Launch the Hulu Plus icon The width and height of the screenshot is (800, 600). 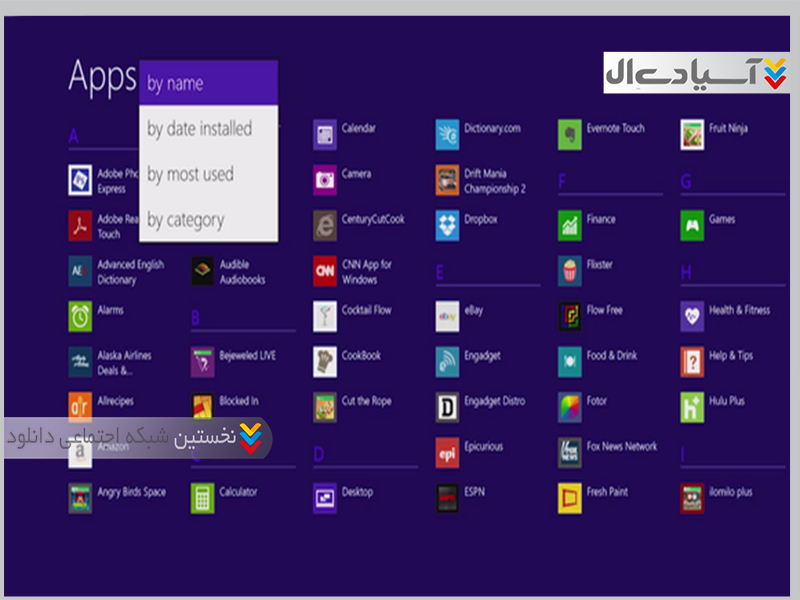[692, 407]
